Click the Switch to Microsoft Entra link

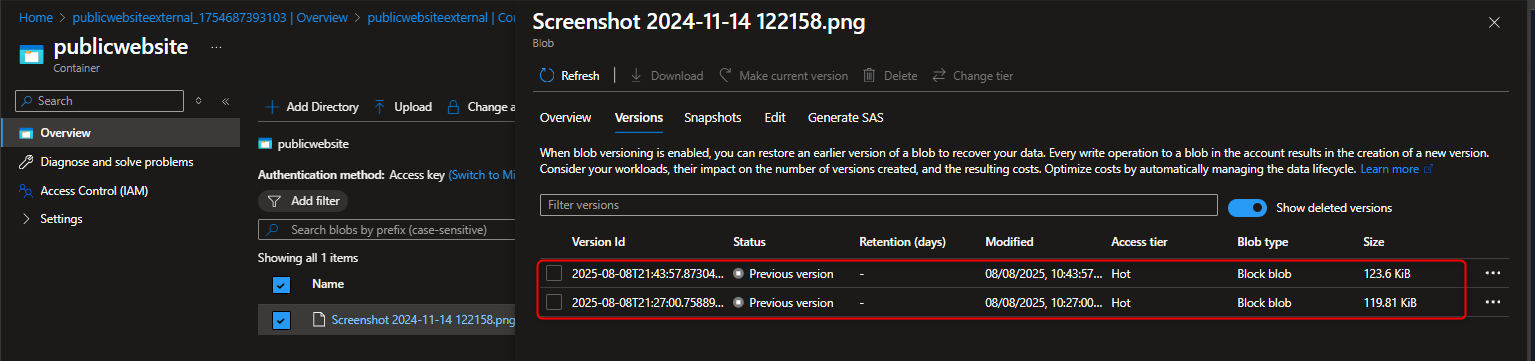point(482,175)
